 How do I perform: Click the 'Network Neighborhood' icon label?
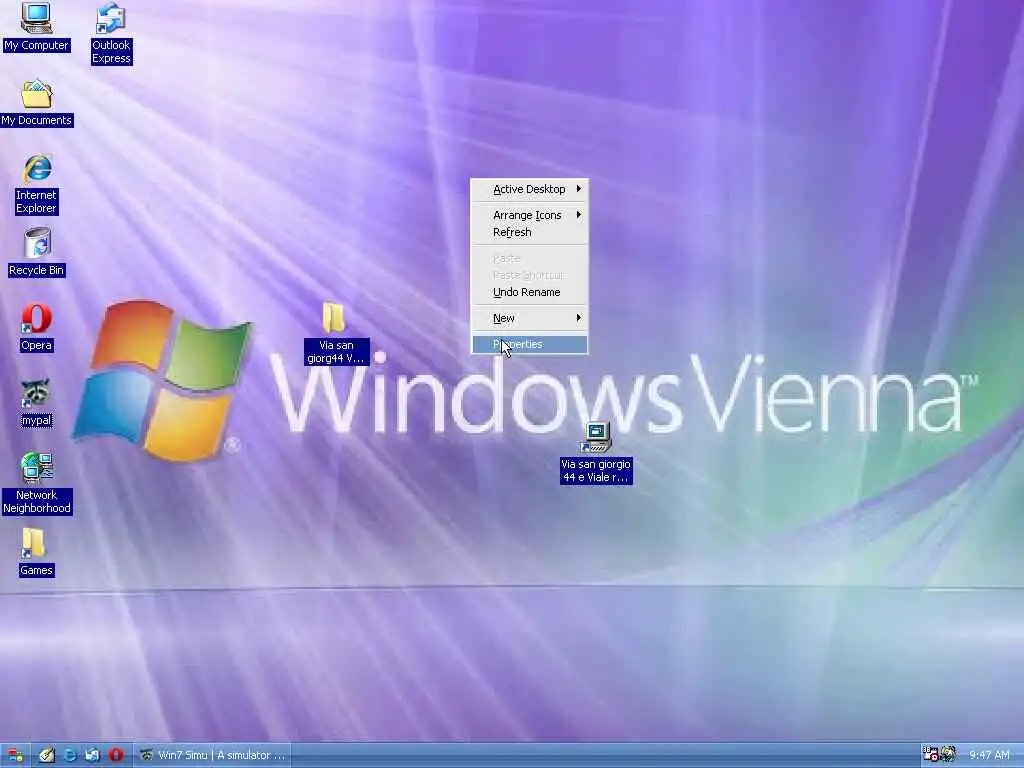37,502
